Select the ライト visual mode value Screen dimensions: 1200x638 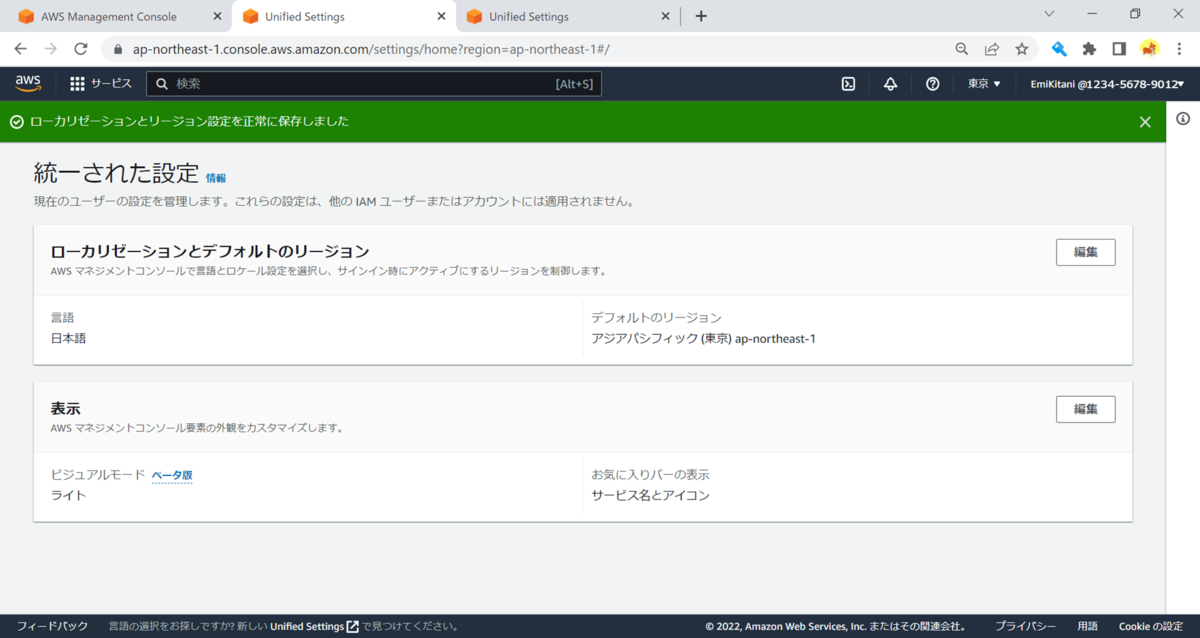point(68,495)
